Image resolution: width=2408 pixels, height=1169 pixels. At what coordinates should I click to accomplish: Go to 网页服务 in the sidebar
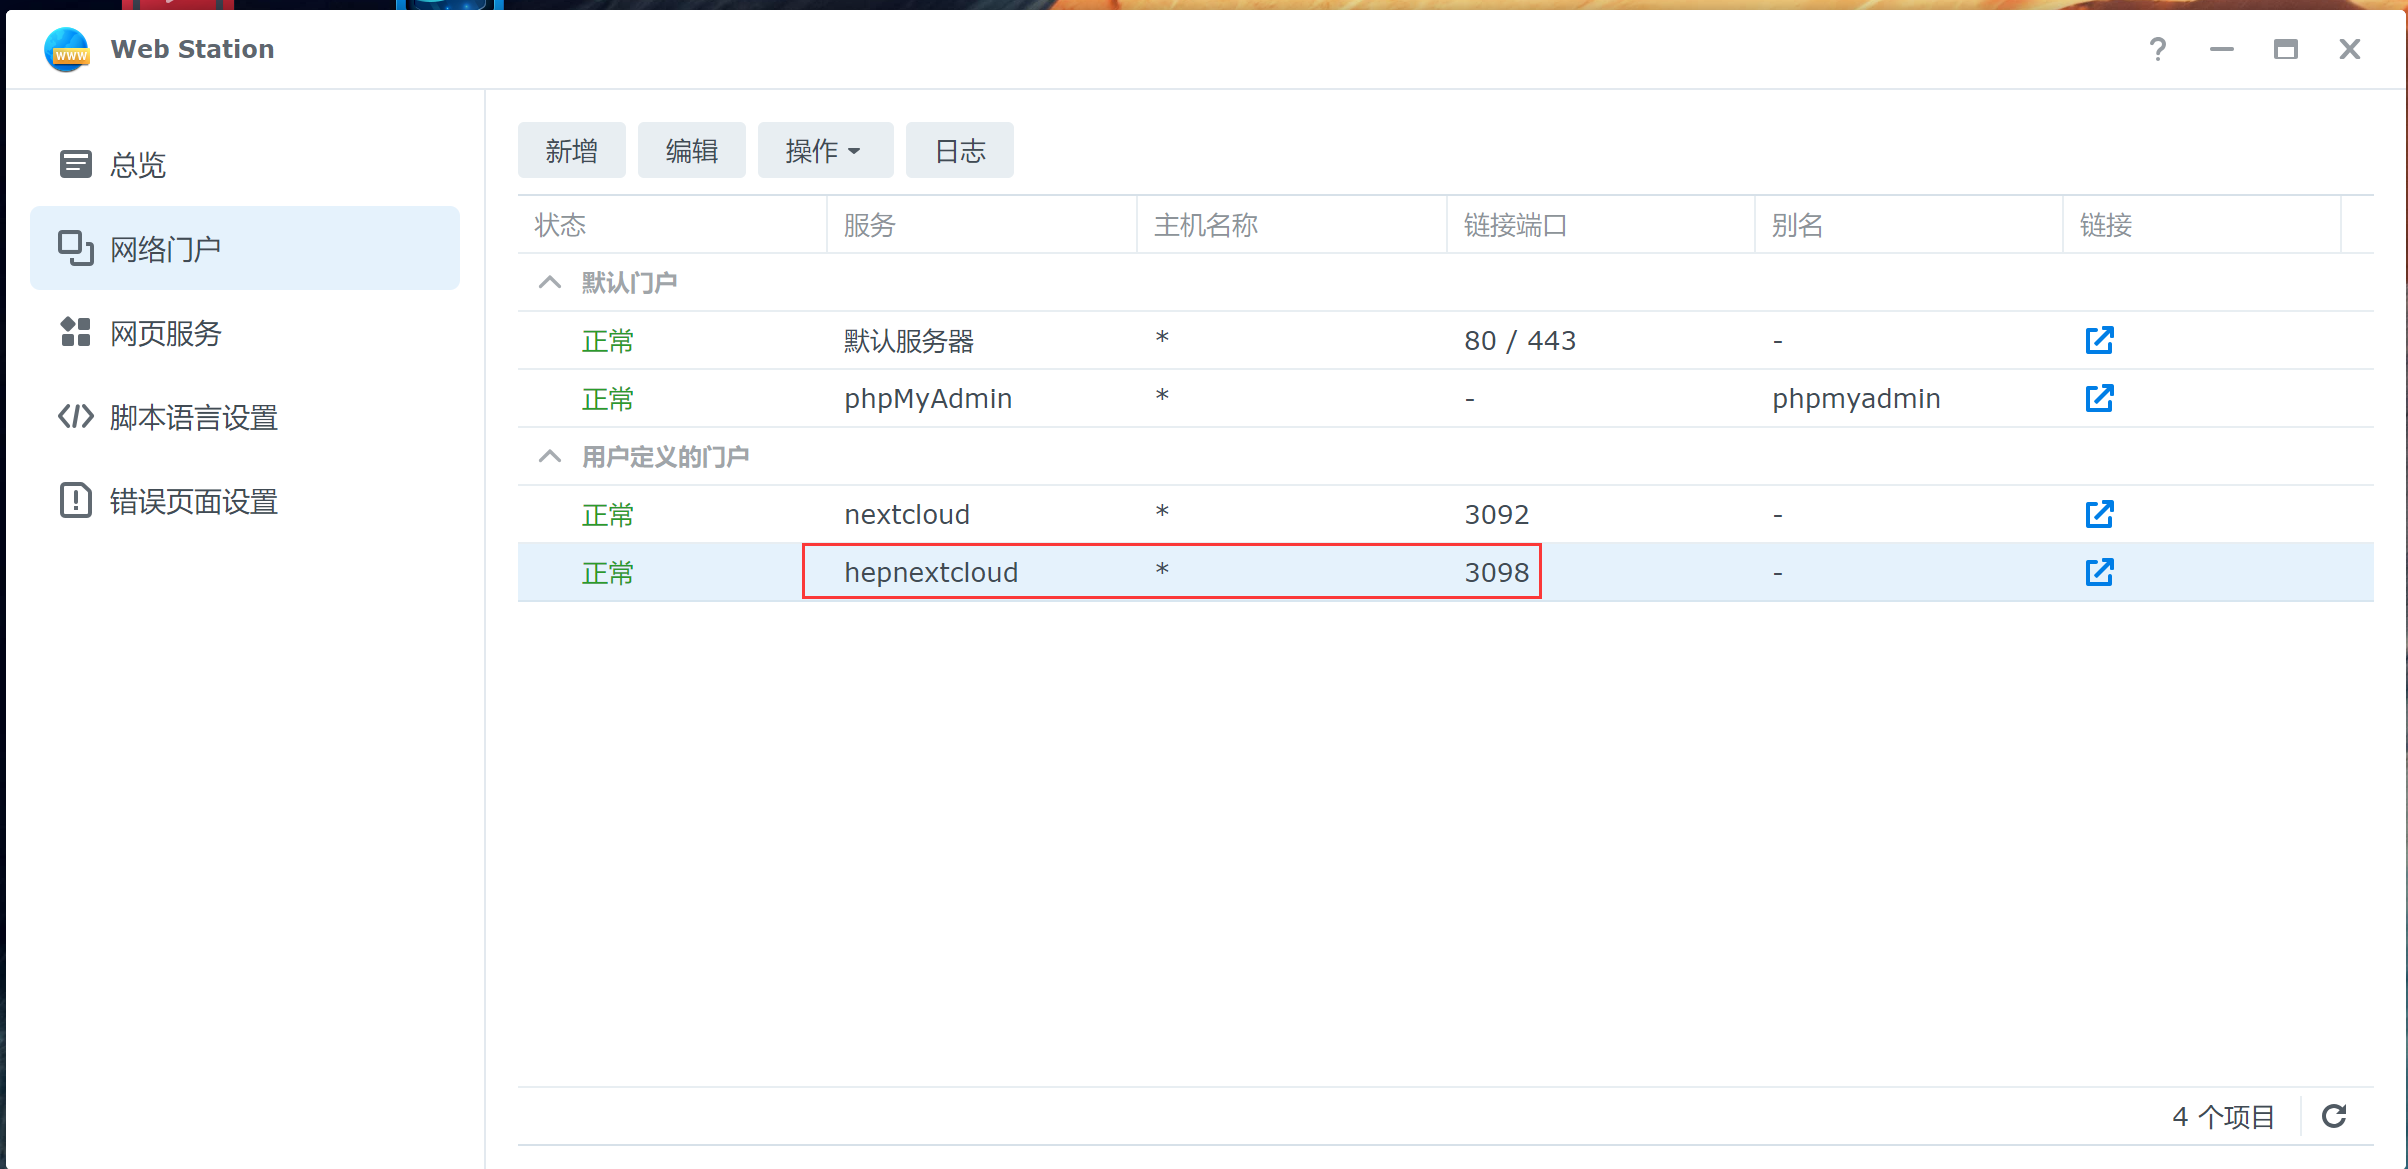(165, 333)
